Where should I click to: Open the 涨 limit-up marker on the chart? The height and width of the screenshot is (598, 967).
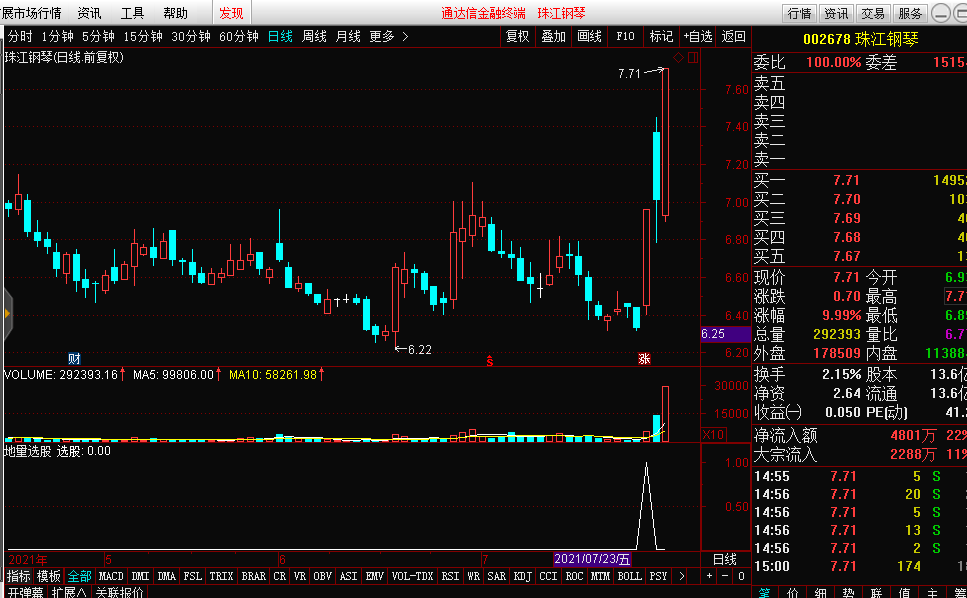point(644,358)
